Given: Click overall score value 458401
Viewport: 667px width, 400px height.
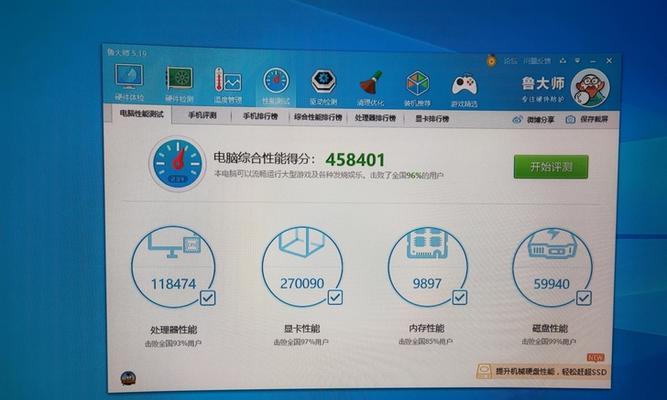Looking at the screenshot, I should 355,160.
